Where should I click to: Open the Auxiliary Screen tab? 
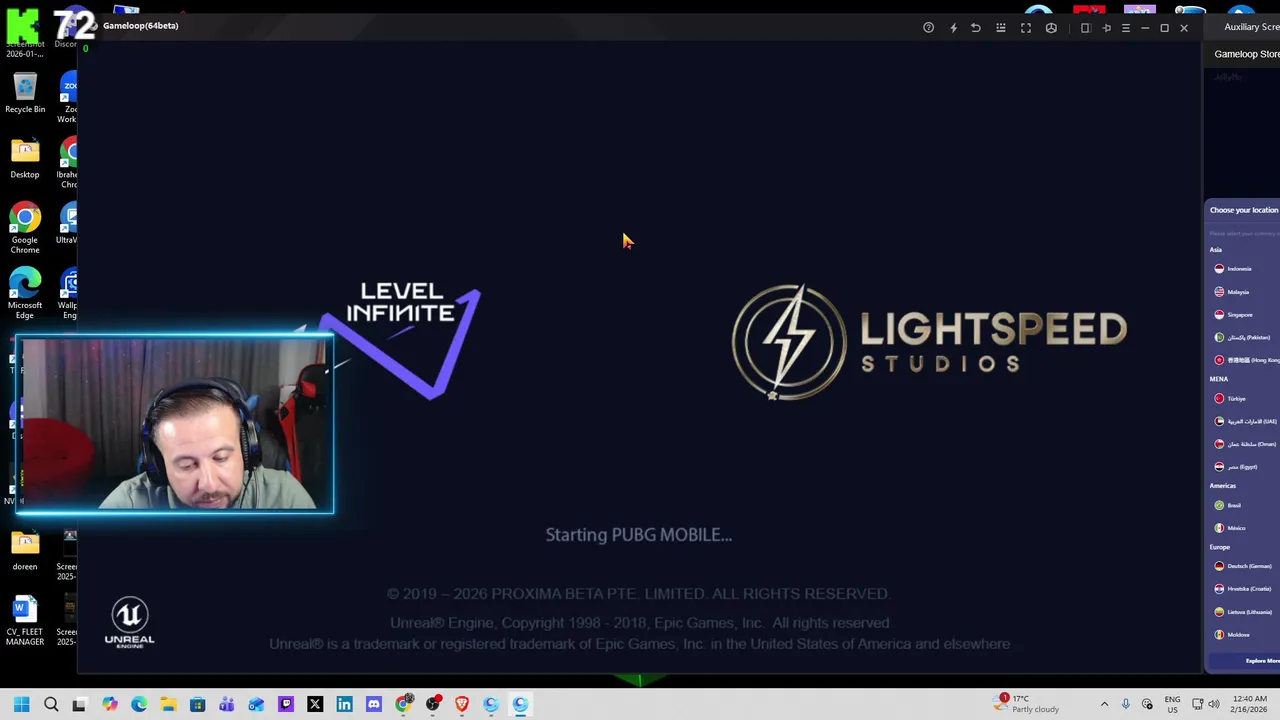pyautogui.click(x=1251, y=27)
